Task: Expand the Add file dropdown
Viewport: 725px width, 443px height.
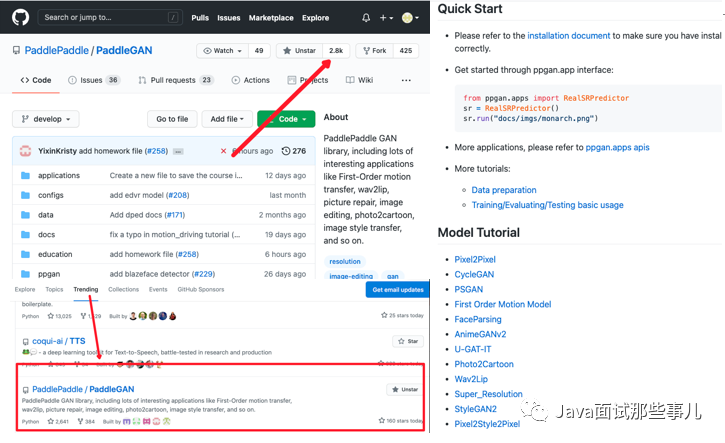Action: (227, 119)
